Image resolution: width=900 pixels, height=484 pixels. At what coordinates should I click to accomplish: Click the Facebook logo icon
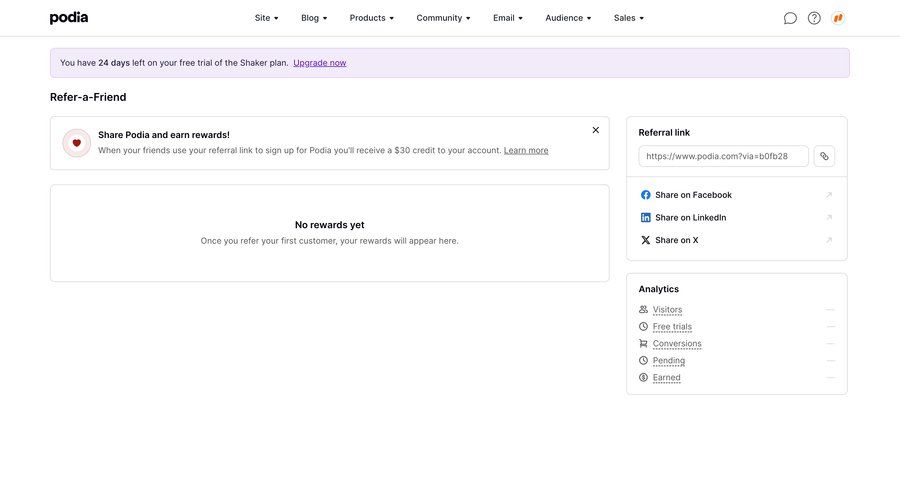(x=646, y=195)
